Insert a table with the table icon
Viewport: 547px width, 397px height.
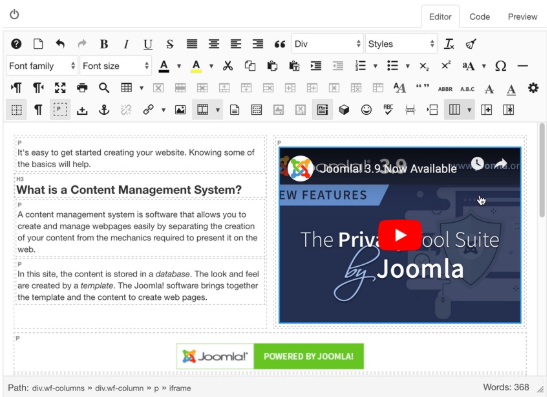pos(126,88)
